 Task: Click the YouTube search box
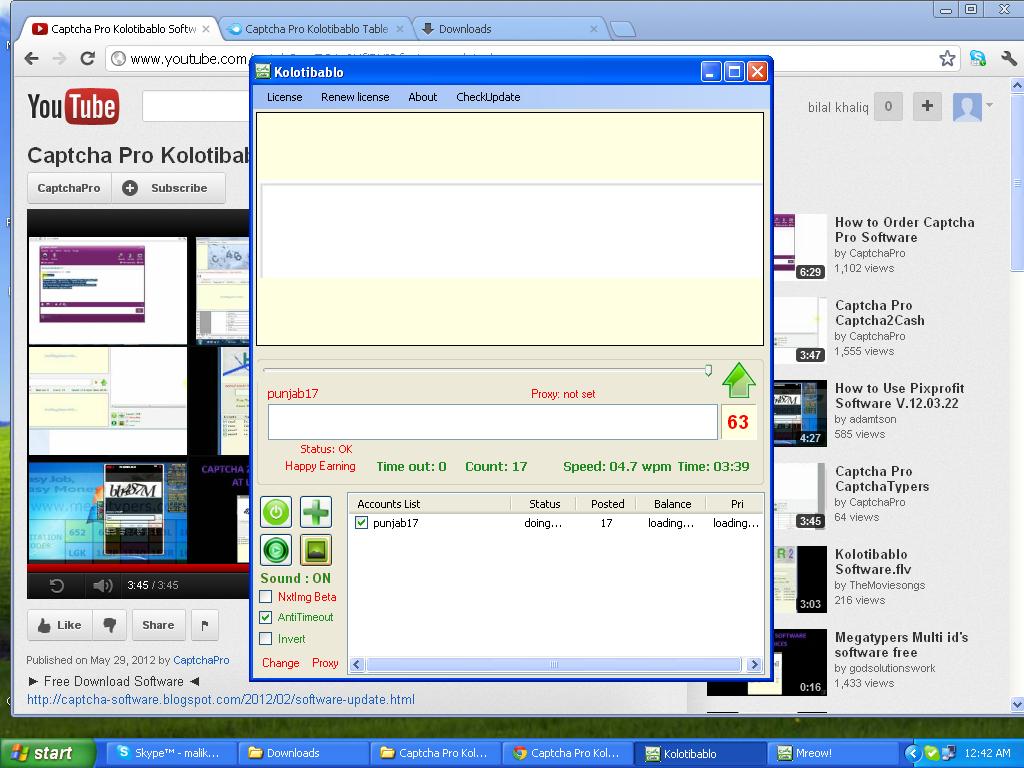[x=196, y=106]
